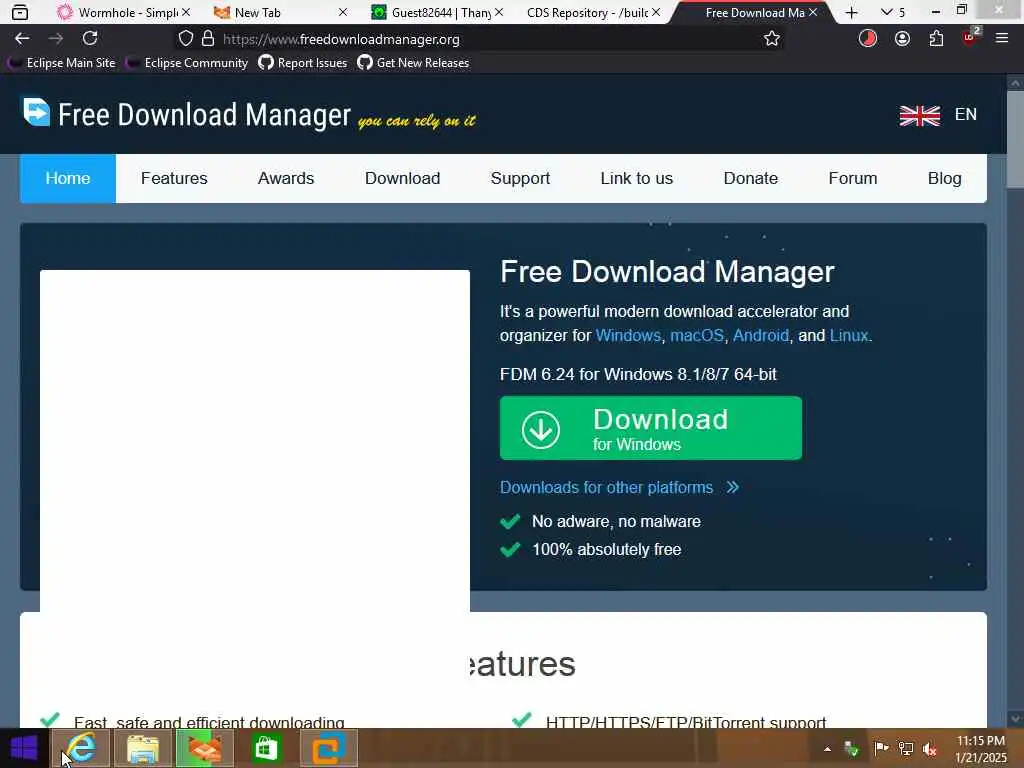Open the Download navigation item
Screen dimensions: 1024x768
coord(402,178)
